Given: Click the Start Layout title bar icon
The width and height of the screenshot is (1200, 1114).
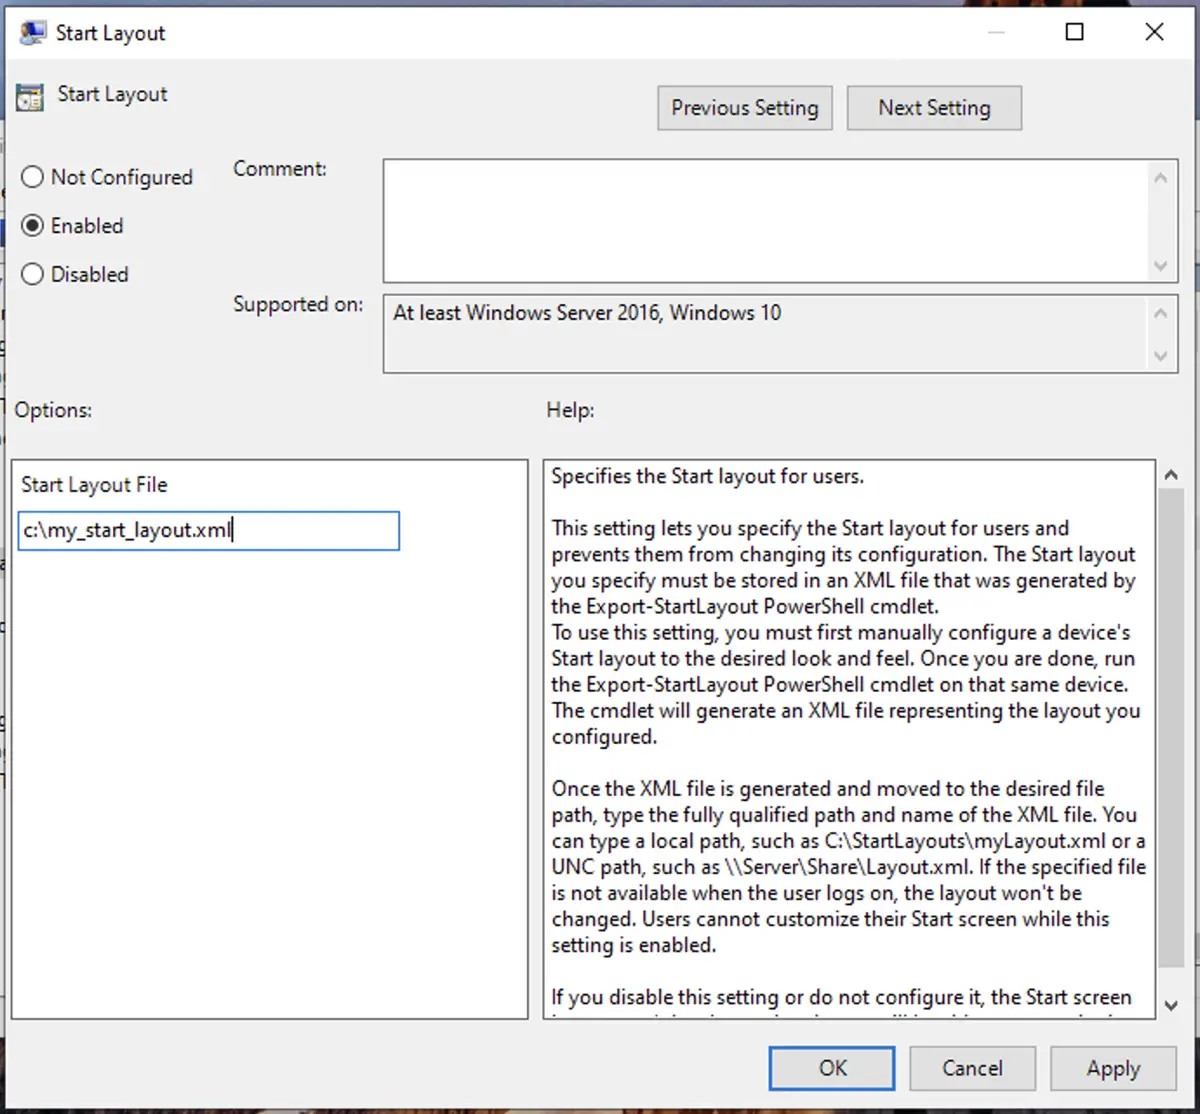Looking at the screenshot, I should tap(32, 33).
